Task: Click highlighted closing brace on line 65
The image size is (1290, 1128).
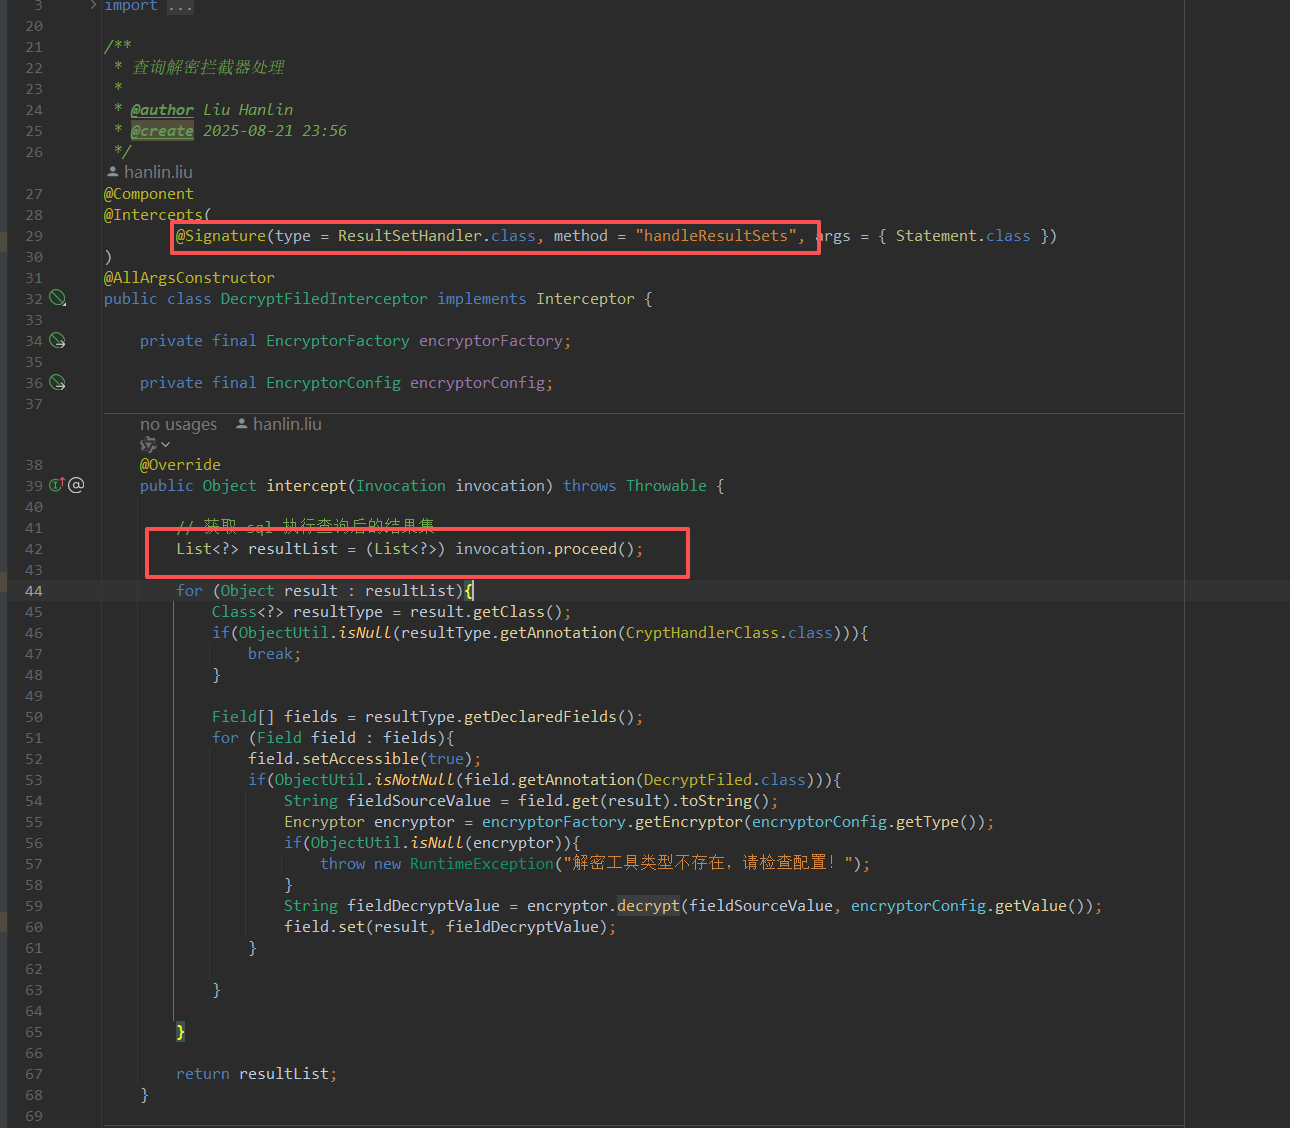Action: [x=180, y=1032]
